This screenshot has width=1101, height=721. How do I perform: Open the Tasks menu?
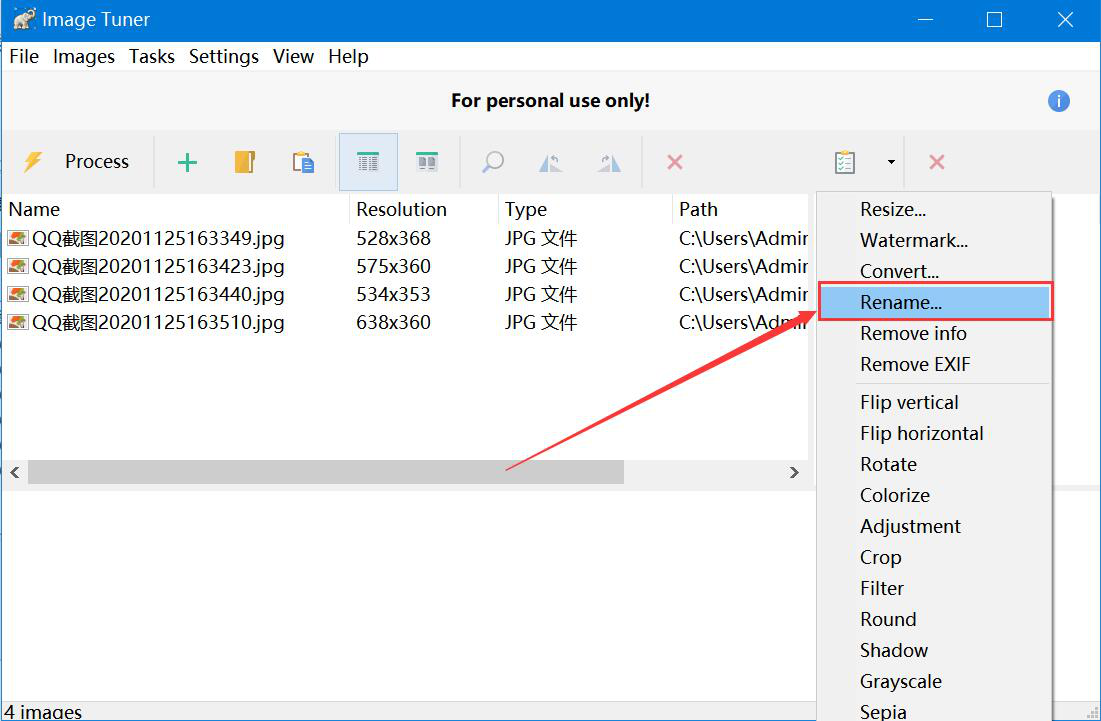152,57
